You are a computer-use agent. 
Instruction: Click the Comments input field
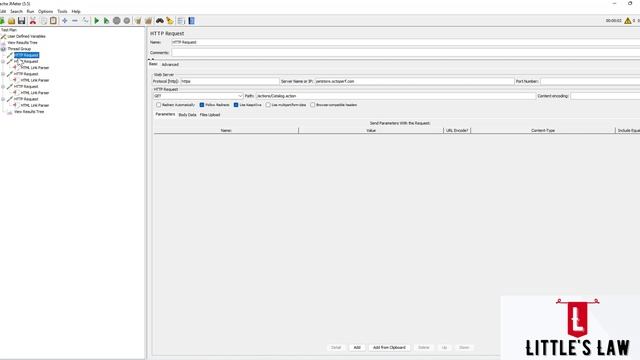click(x=406, y=53)
